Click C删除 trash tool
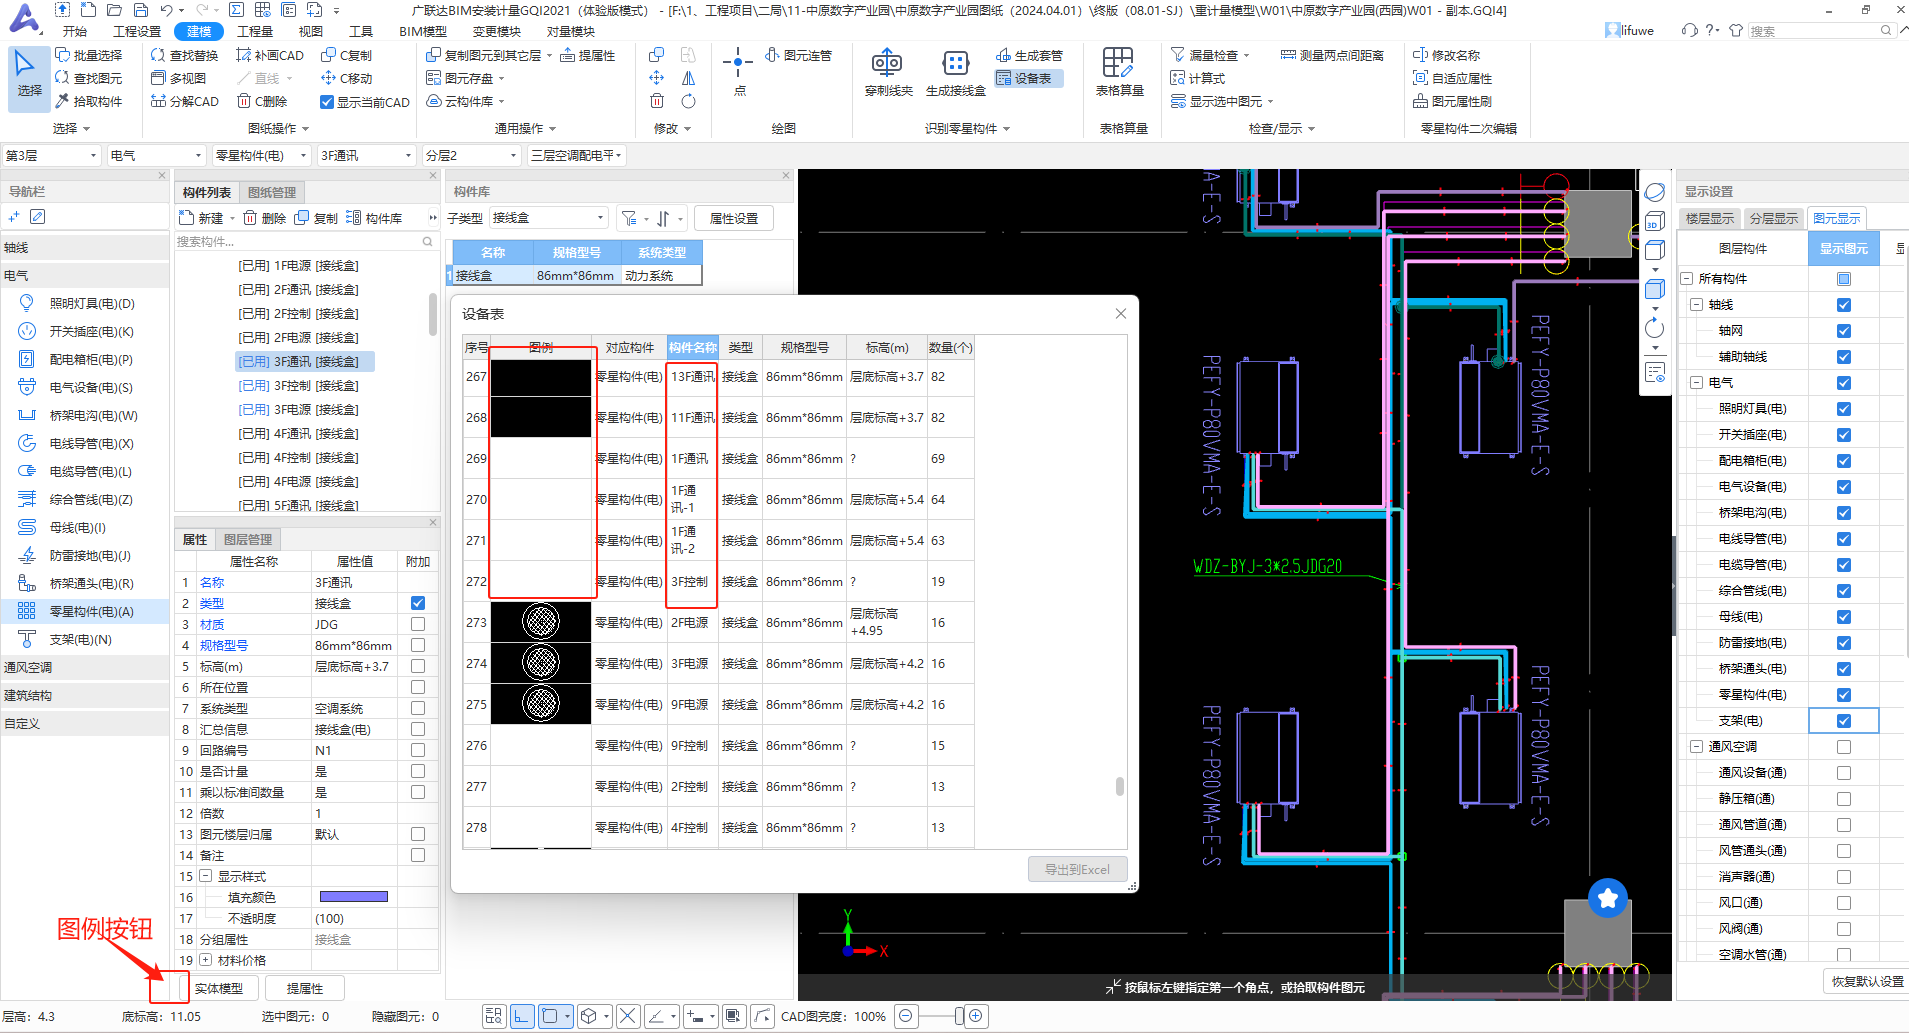 click(262, 101)
